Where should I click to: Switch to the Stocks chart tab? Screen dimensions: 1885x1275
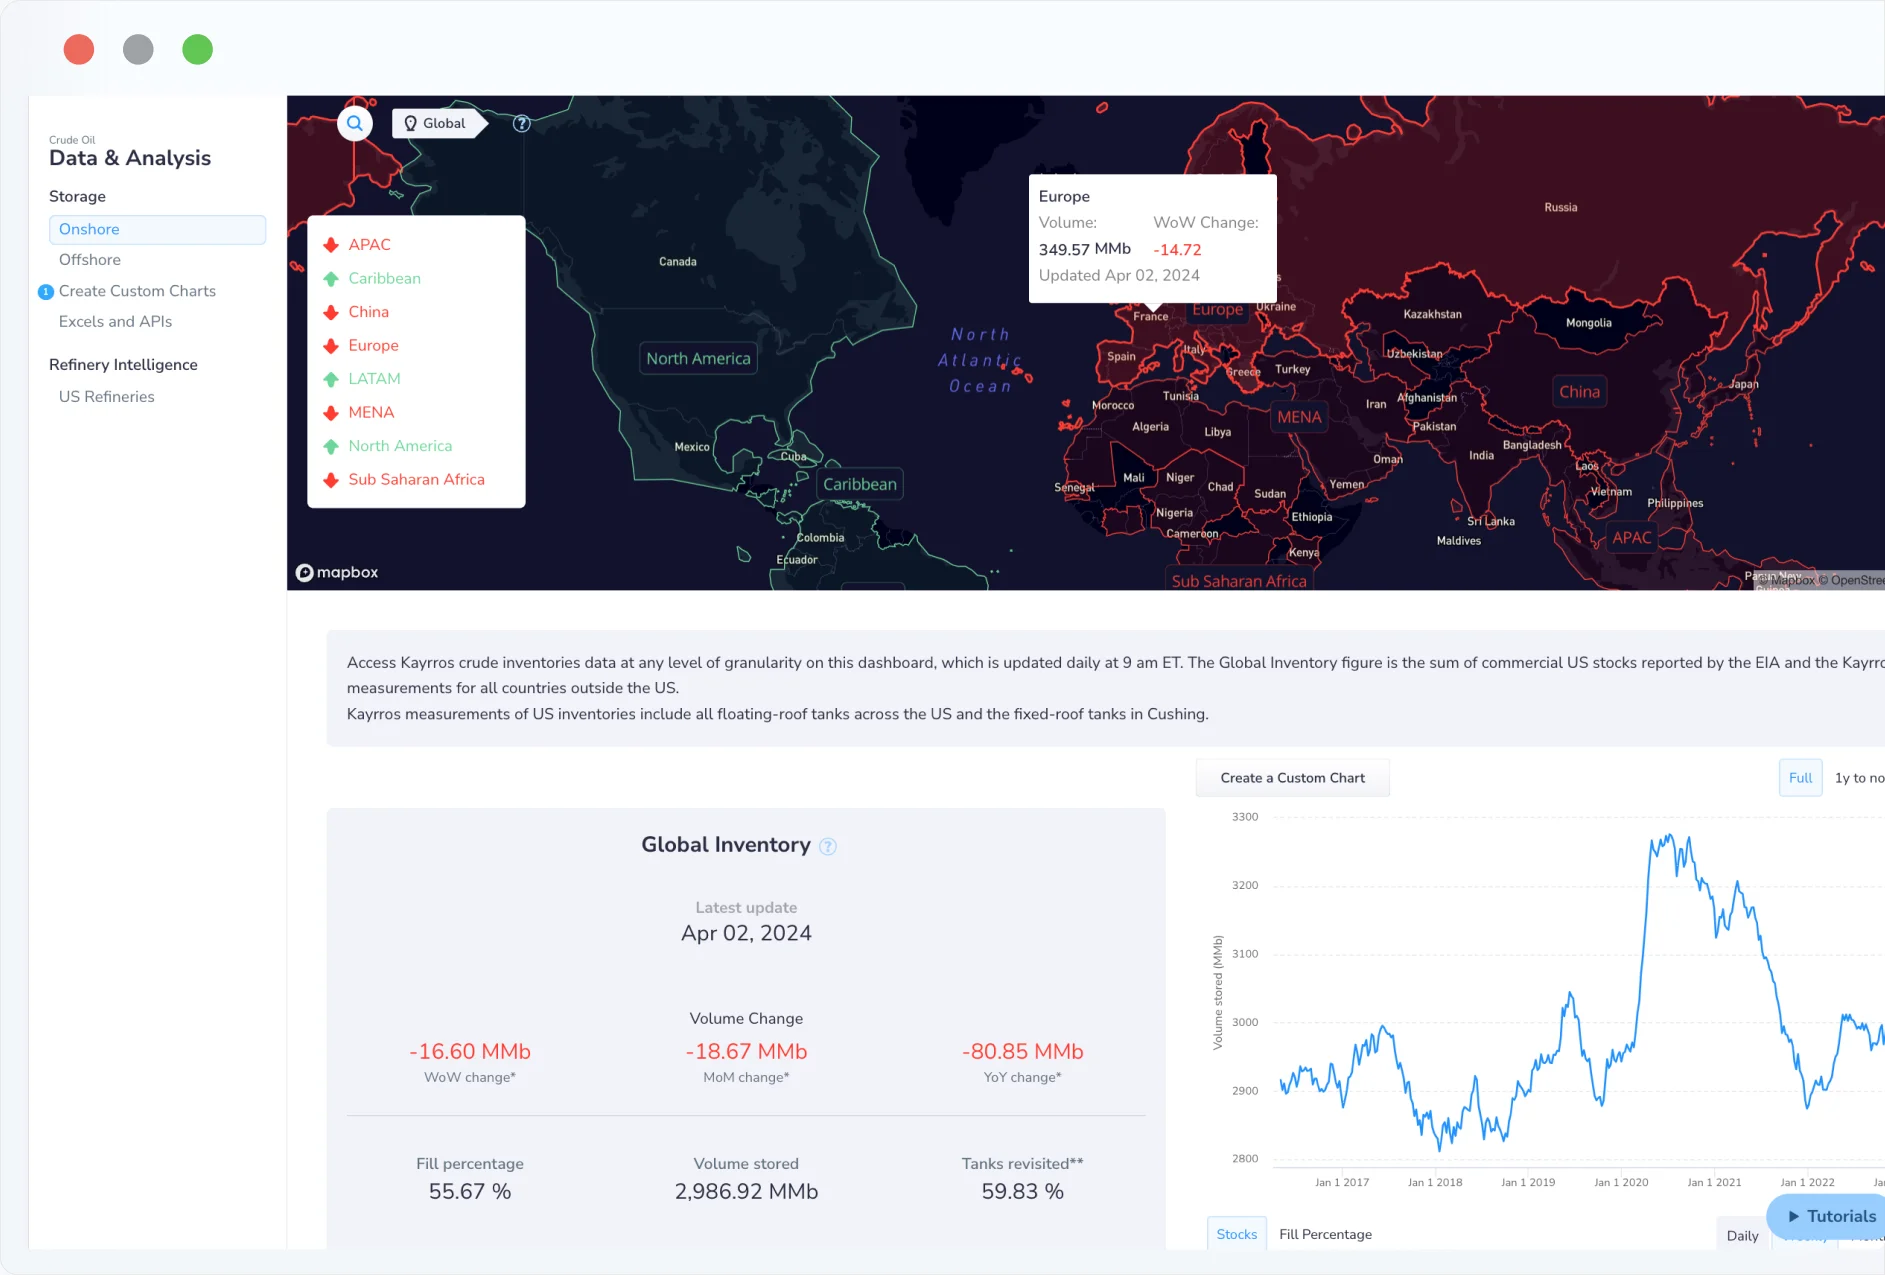tap(1236, 1235)
